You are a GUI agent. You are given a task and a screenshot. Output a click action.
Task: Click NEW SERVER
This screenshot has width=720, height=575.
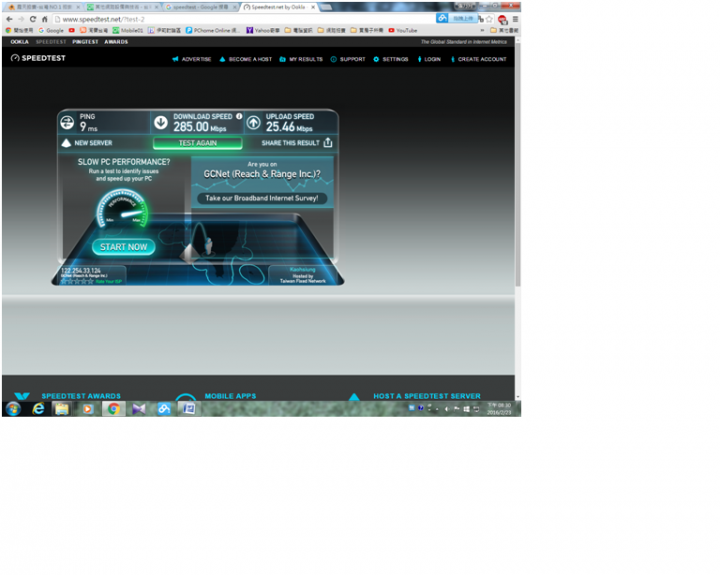tap(87, 143)
